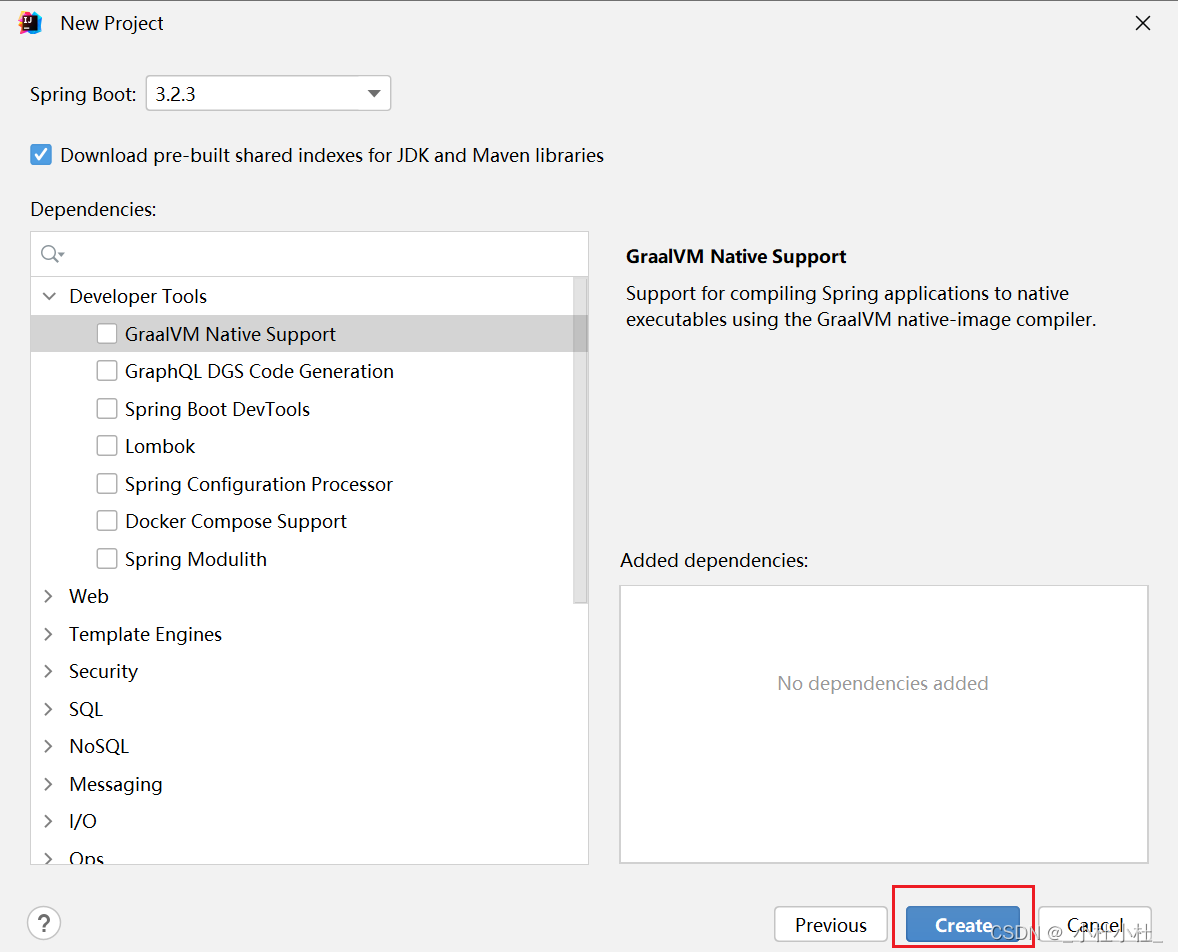
Task: Select the Messaging tree label
Action: (116, 784)
